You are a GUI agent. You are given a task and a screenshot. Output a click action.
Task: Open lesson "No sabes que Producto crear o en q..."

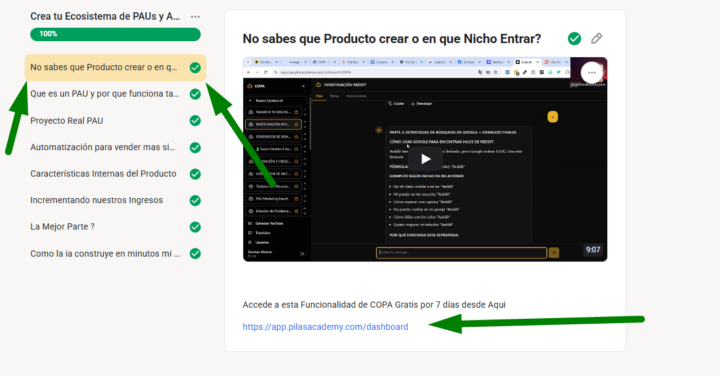coord(115,67)
